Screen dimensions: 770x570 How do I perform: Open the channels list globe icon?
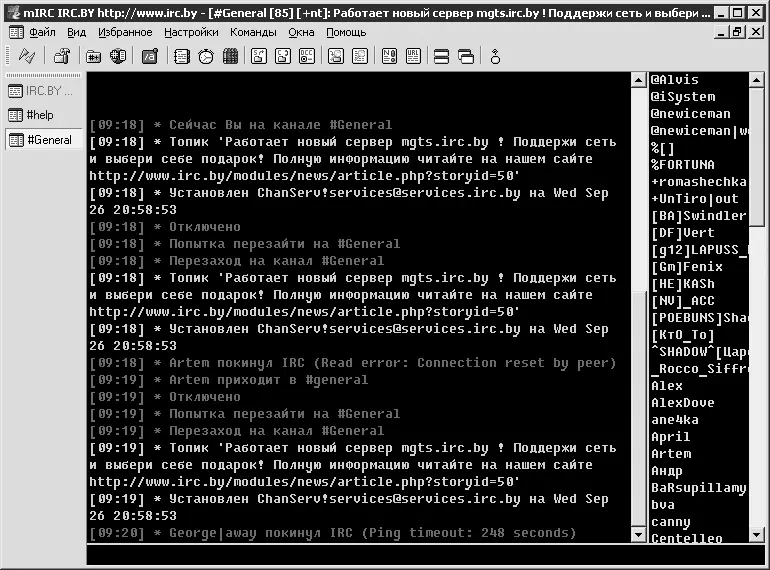click(x=118, y=56)
